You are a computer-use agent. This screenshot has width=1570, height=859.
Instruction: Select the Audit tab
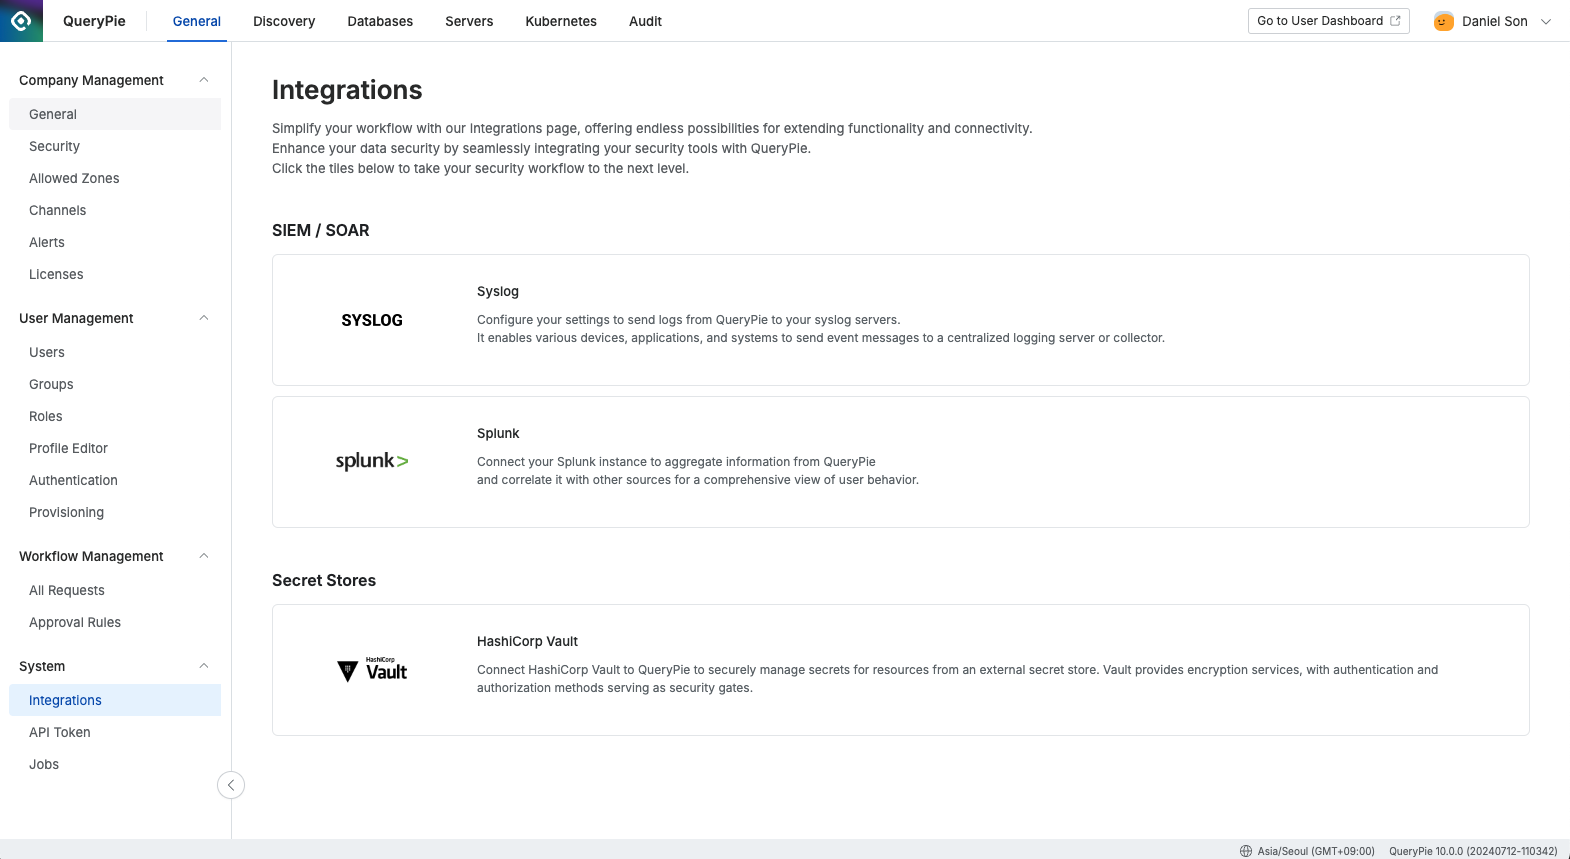coord(645,21)
